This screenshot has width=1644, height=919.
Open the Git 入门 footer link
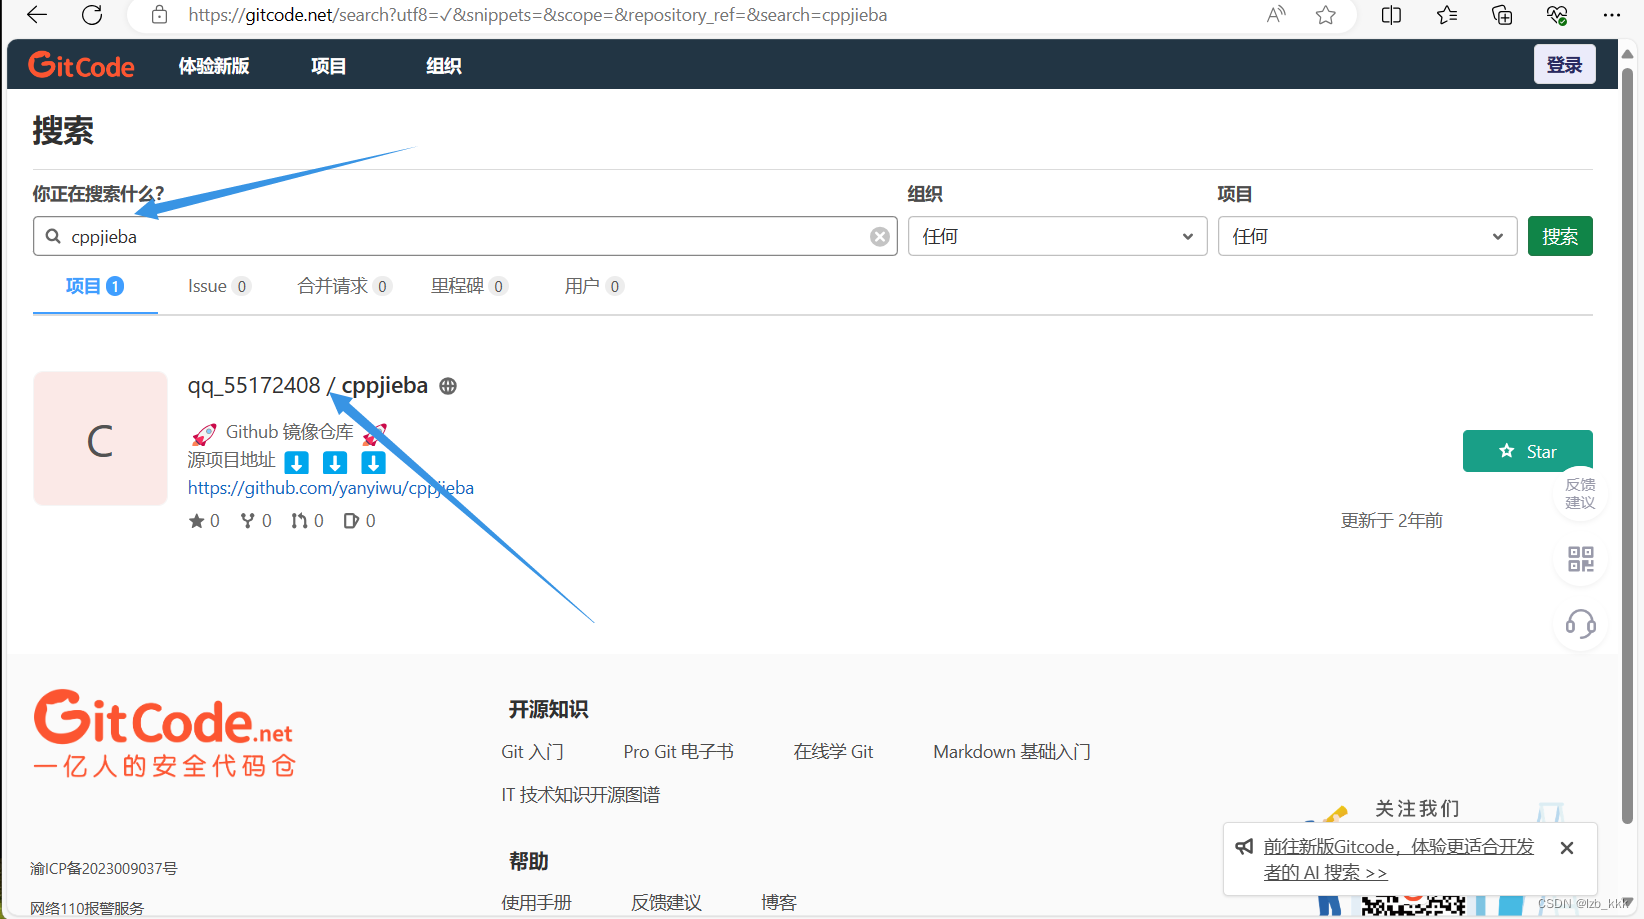[532, 752]
